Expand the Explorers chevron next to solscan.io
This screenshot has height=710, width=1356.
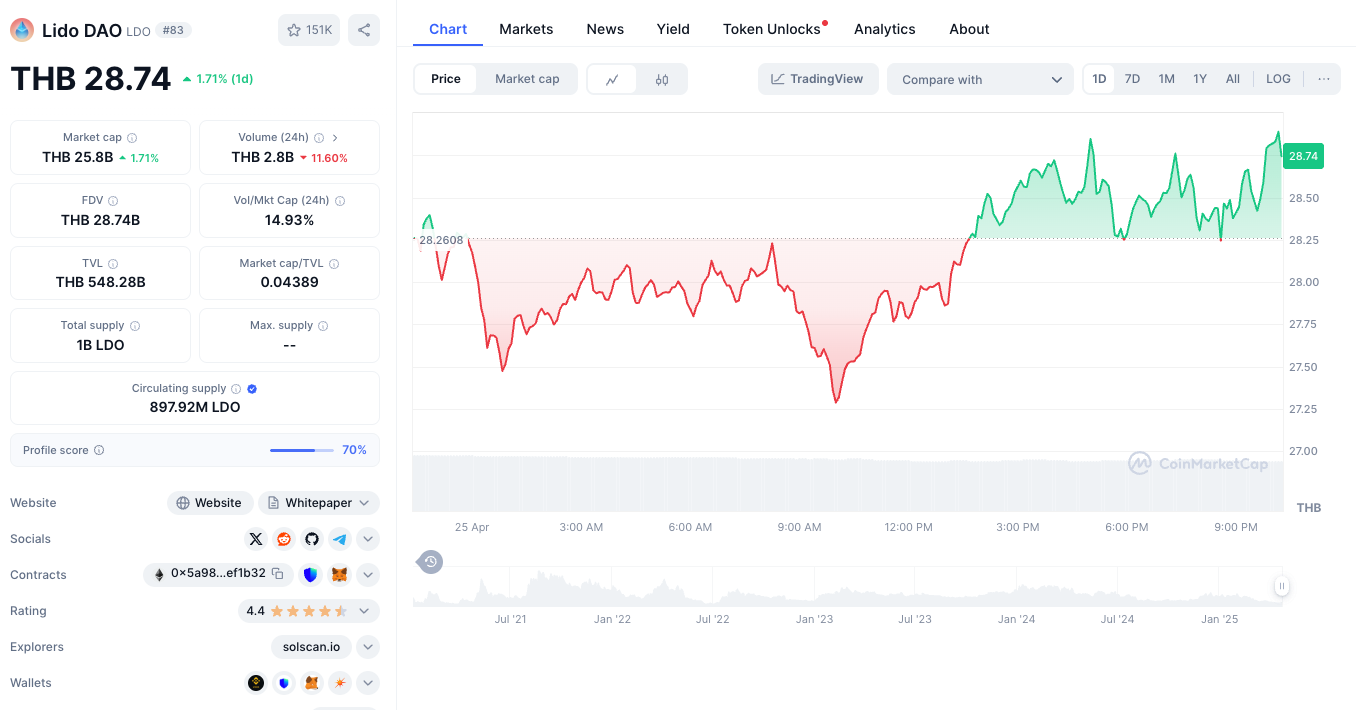(x=368, y=647)
